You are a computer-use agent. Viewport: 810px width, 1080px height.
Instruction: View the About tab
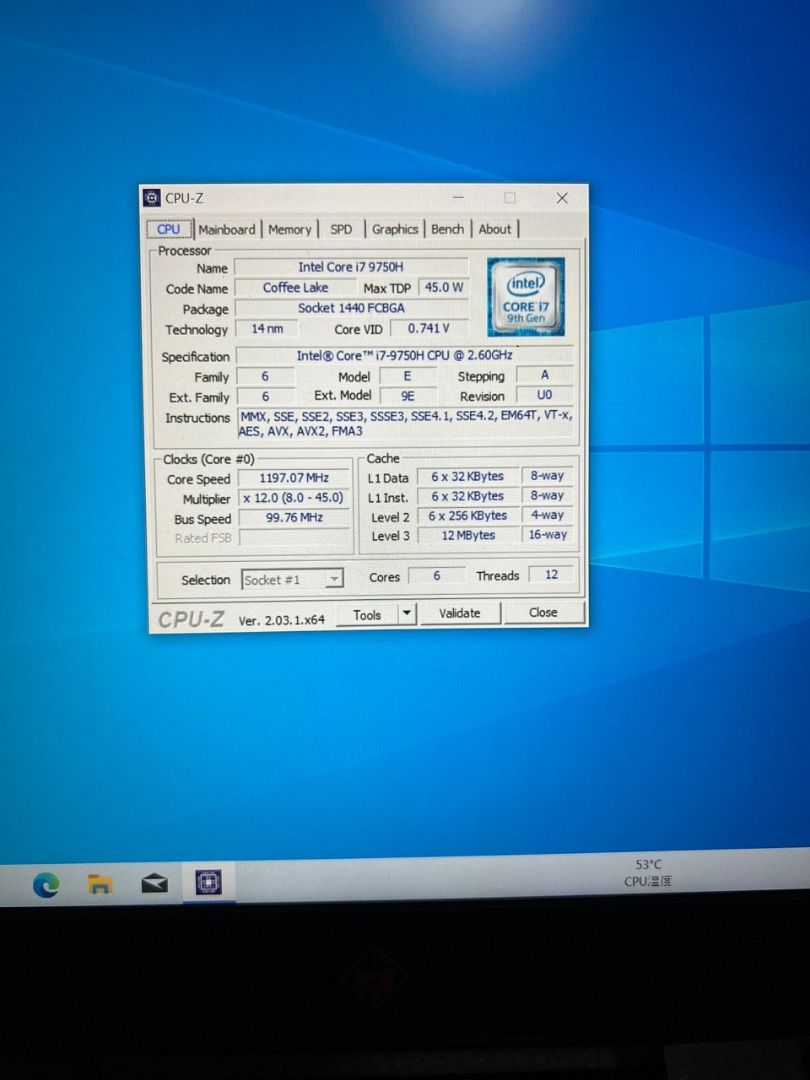pos(495,229)
